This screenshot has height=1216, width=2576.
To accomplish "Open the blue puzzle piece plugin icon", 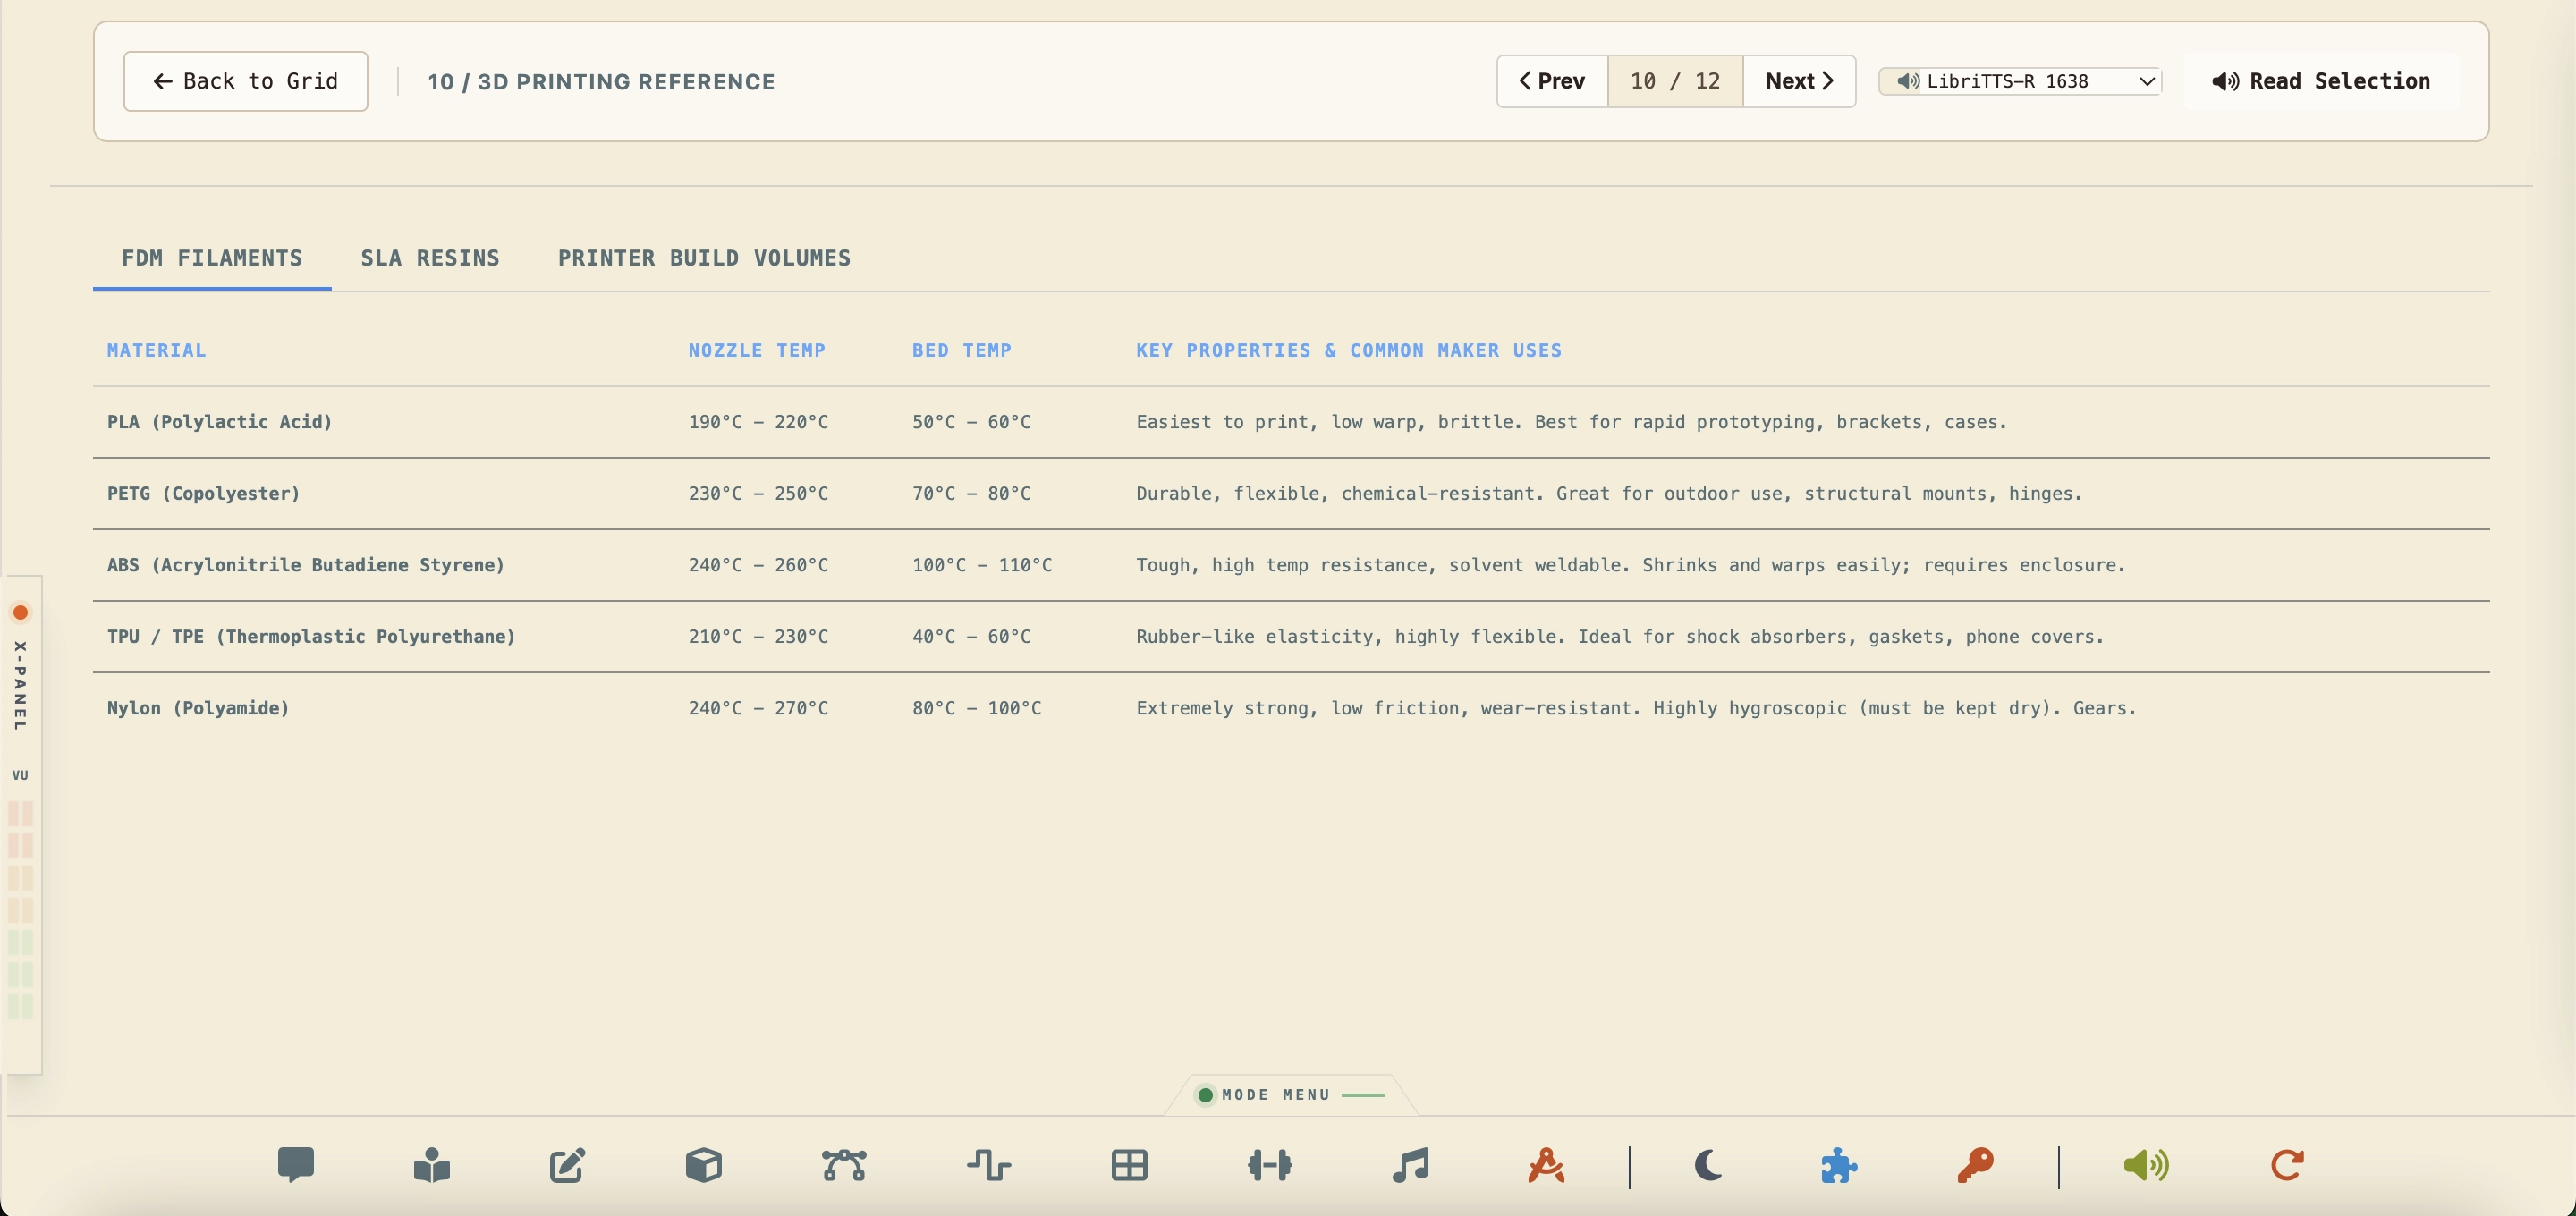I will pos(1839,1165).
